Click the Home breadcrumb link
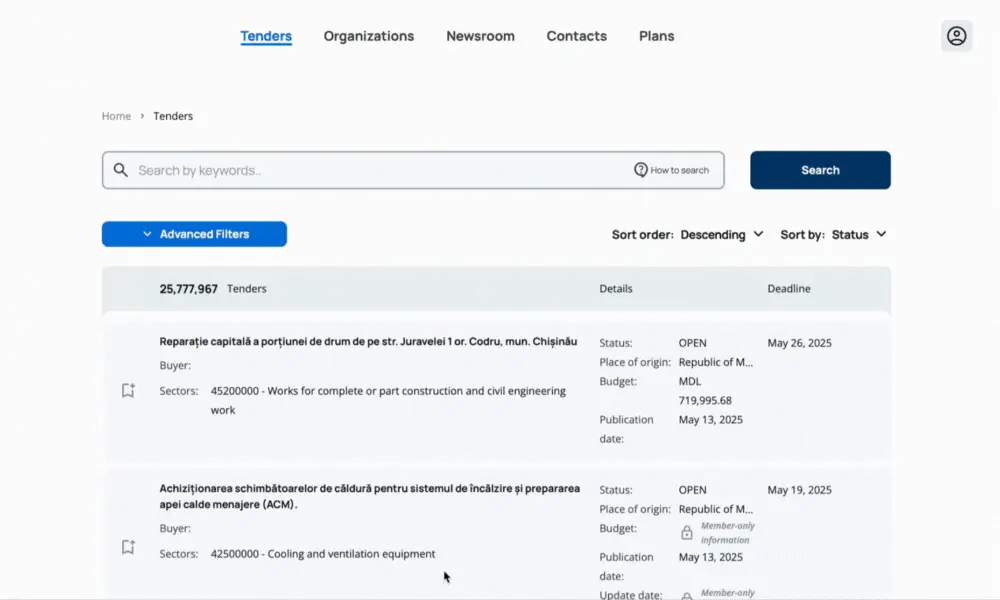The width and height of the screenshot is (1000, 600). 116,116
